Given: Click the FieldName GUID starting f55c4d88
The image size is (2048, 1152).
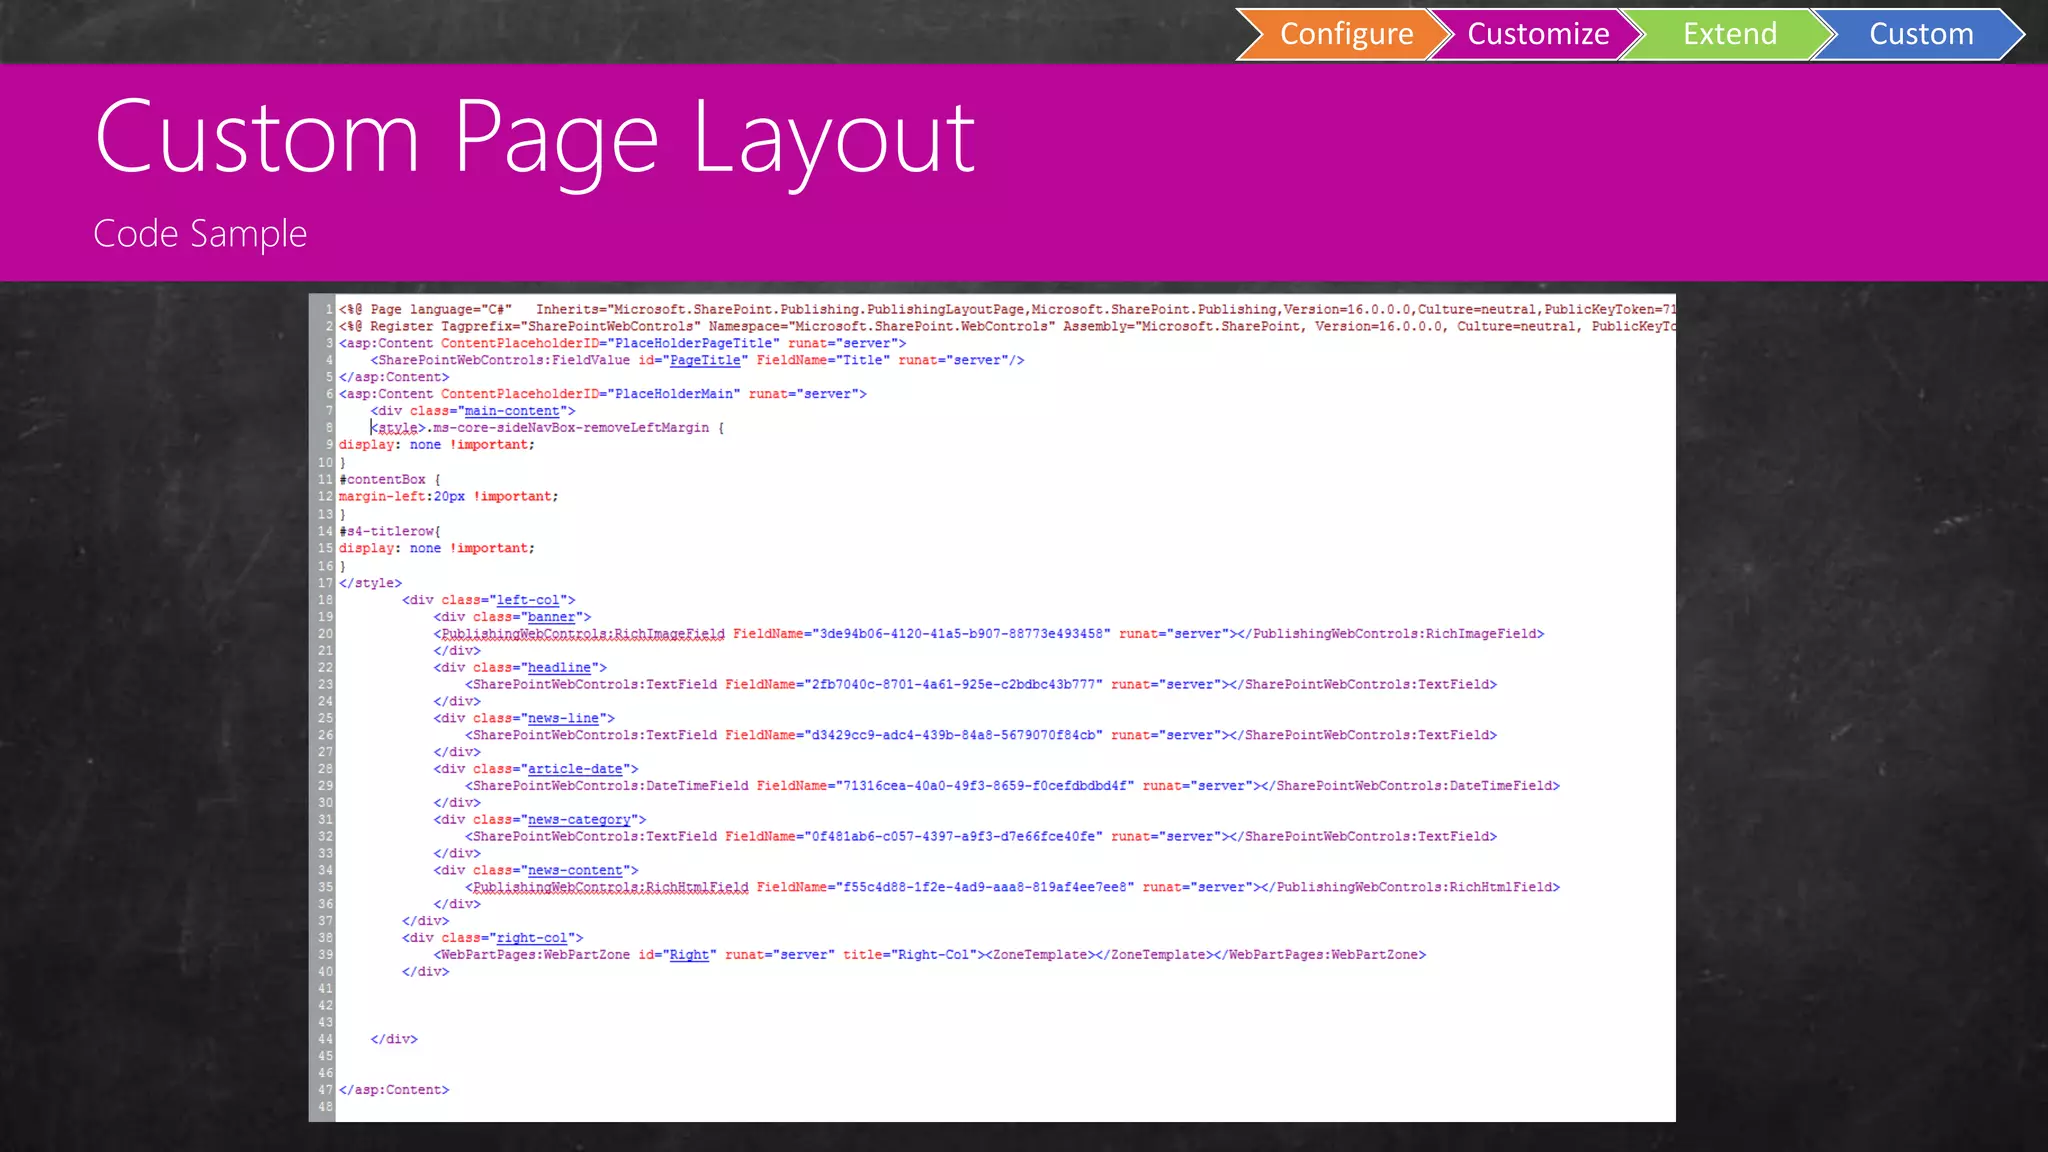Looking at the screenshot, I should (x=985, y=887).
